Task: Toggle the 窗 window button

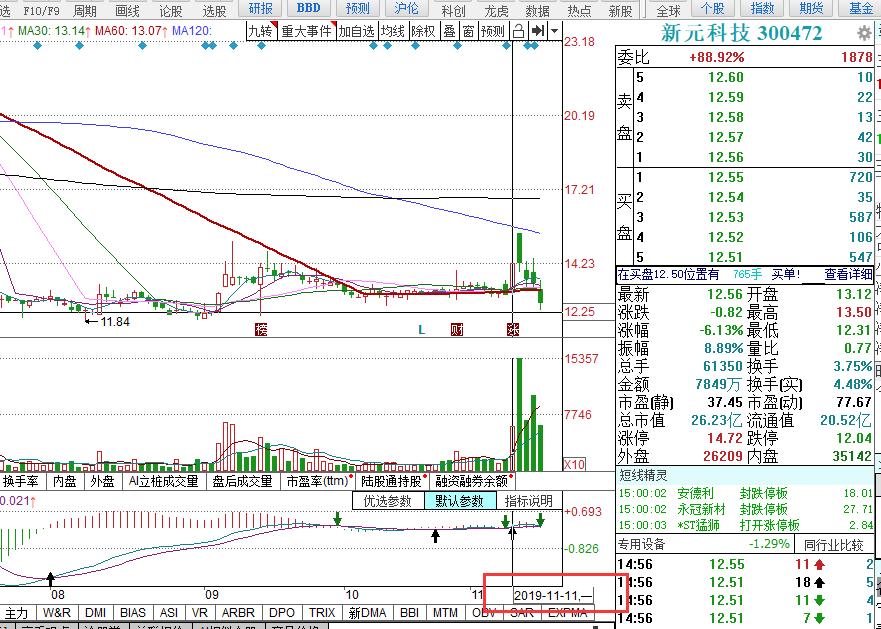Action: tap(468, 31)
